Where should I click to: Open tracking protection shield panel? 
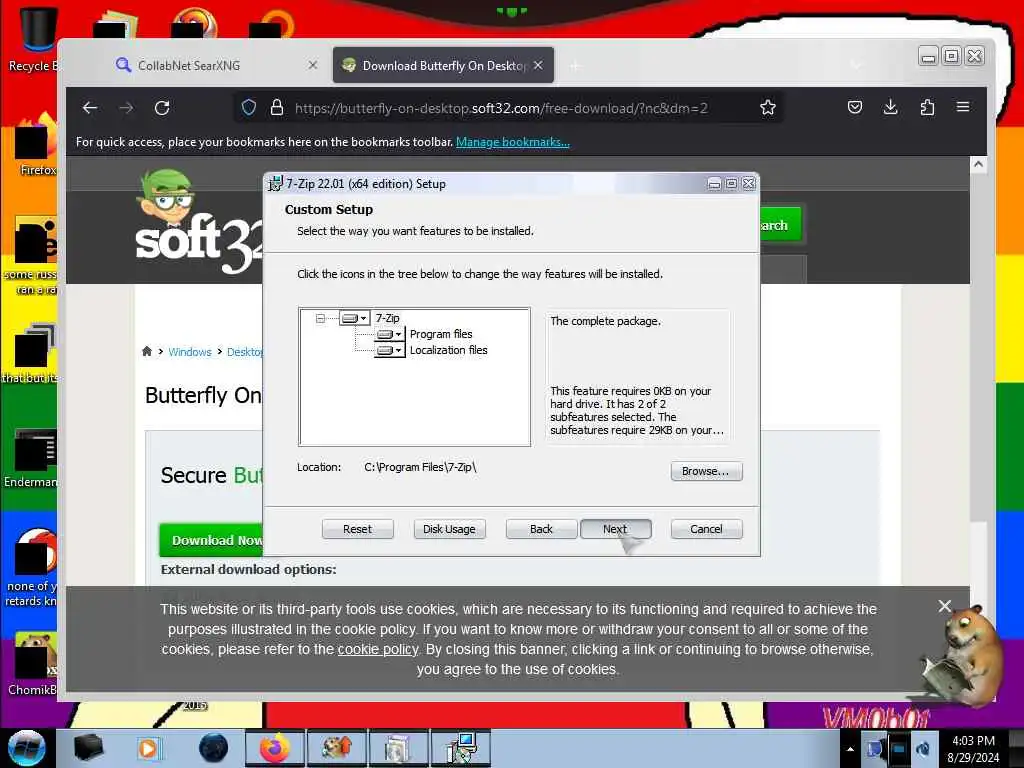click(x=249, y=108)
